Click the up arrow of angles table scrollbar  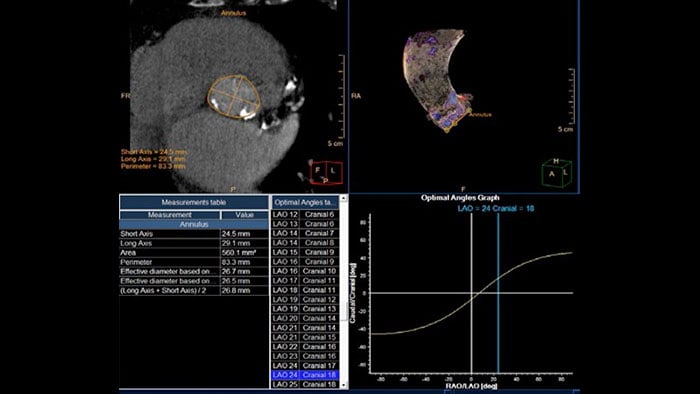click(344, 198)
